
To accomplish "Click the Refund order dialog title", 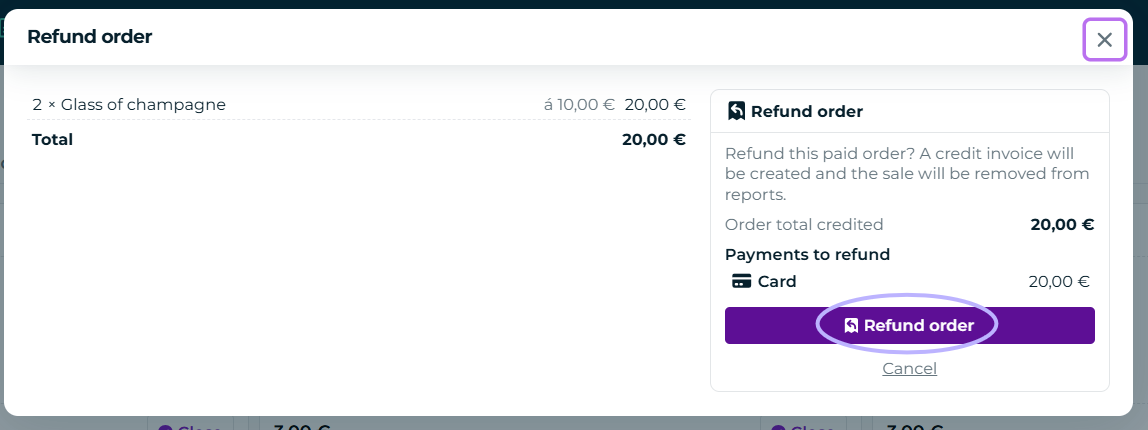I will tap(89, 37).
